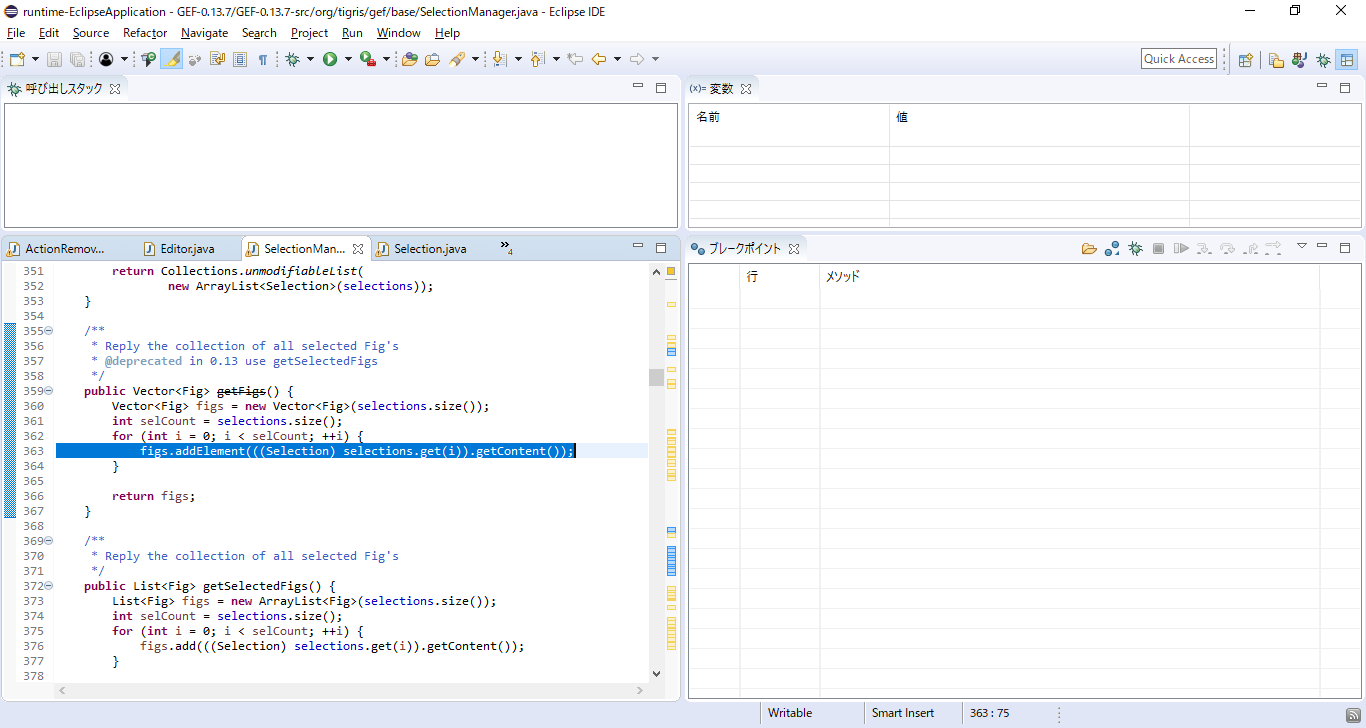Click the Search flashlight icon
This screenshot has height=728, width=1366.
coord(457,60)
